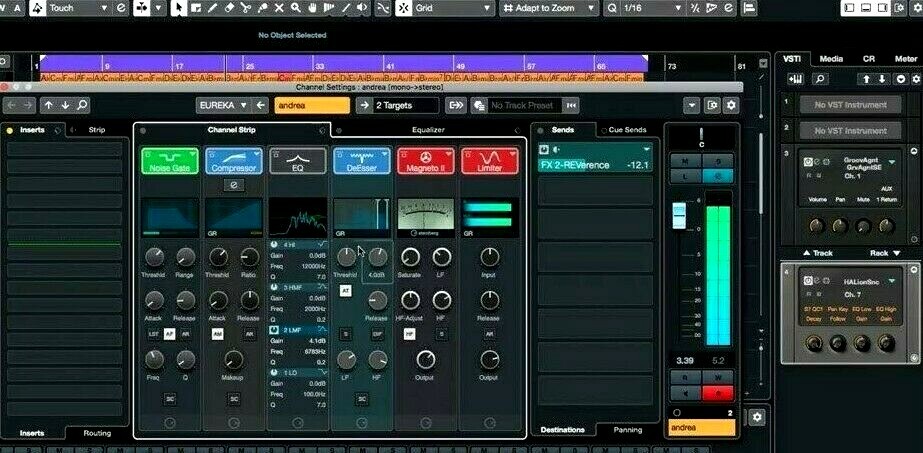The image size is (923, 453).
Task: Open the Touch automation mode dropdown
Action: click(105, 8)
